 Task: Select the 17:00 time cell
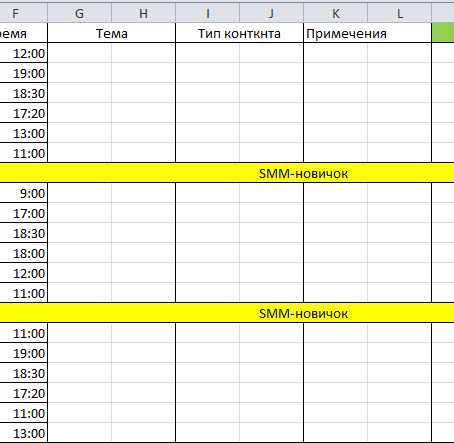(x=23, y=213)
